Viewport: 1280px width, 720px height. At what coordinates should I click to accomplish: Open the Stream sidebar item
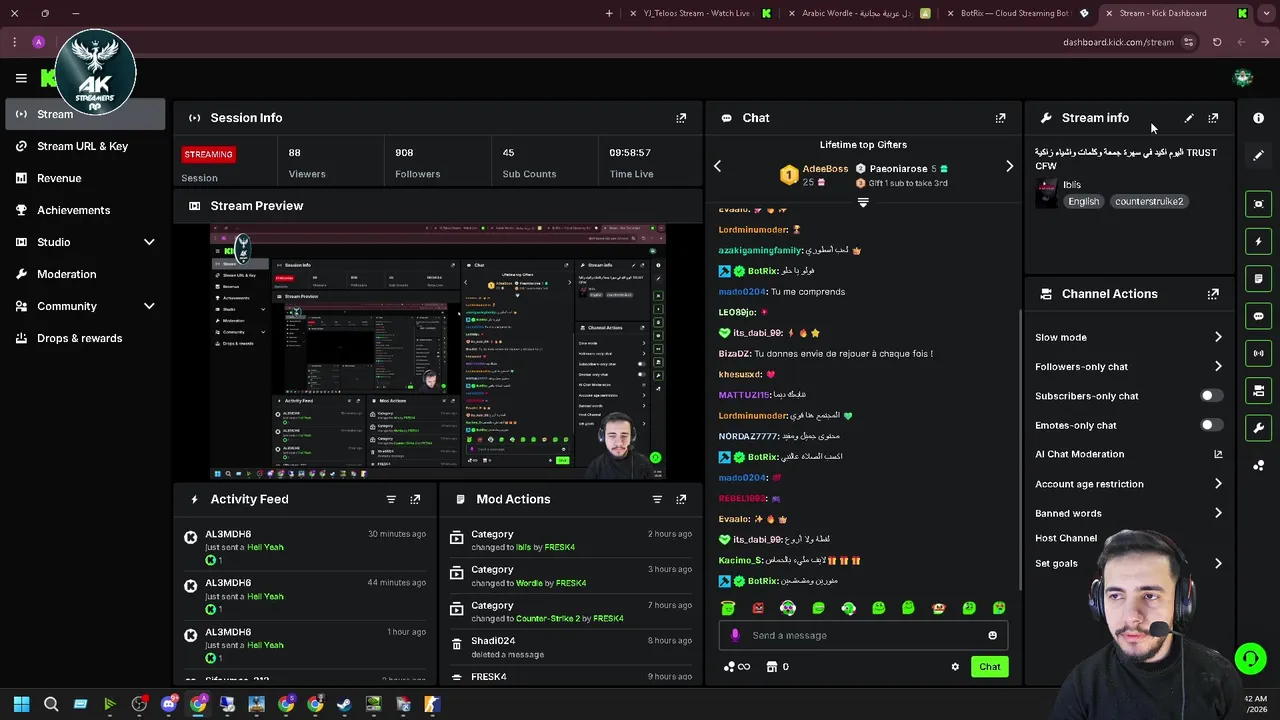(85, 114)
